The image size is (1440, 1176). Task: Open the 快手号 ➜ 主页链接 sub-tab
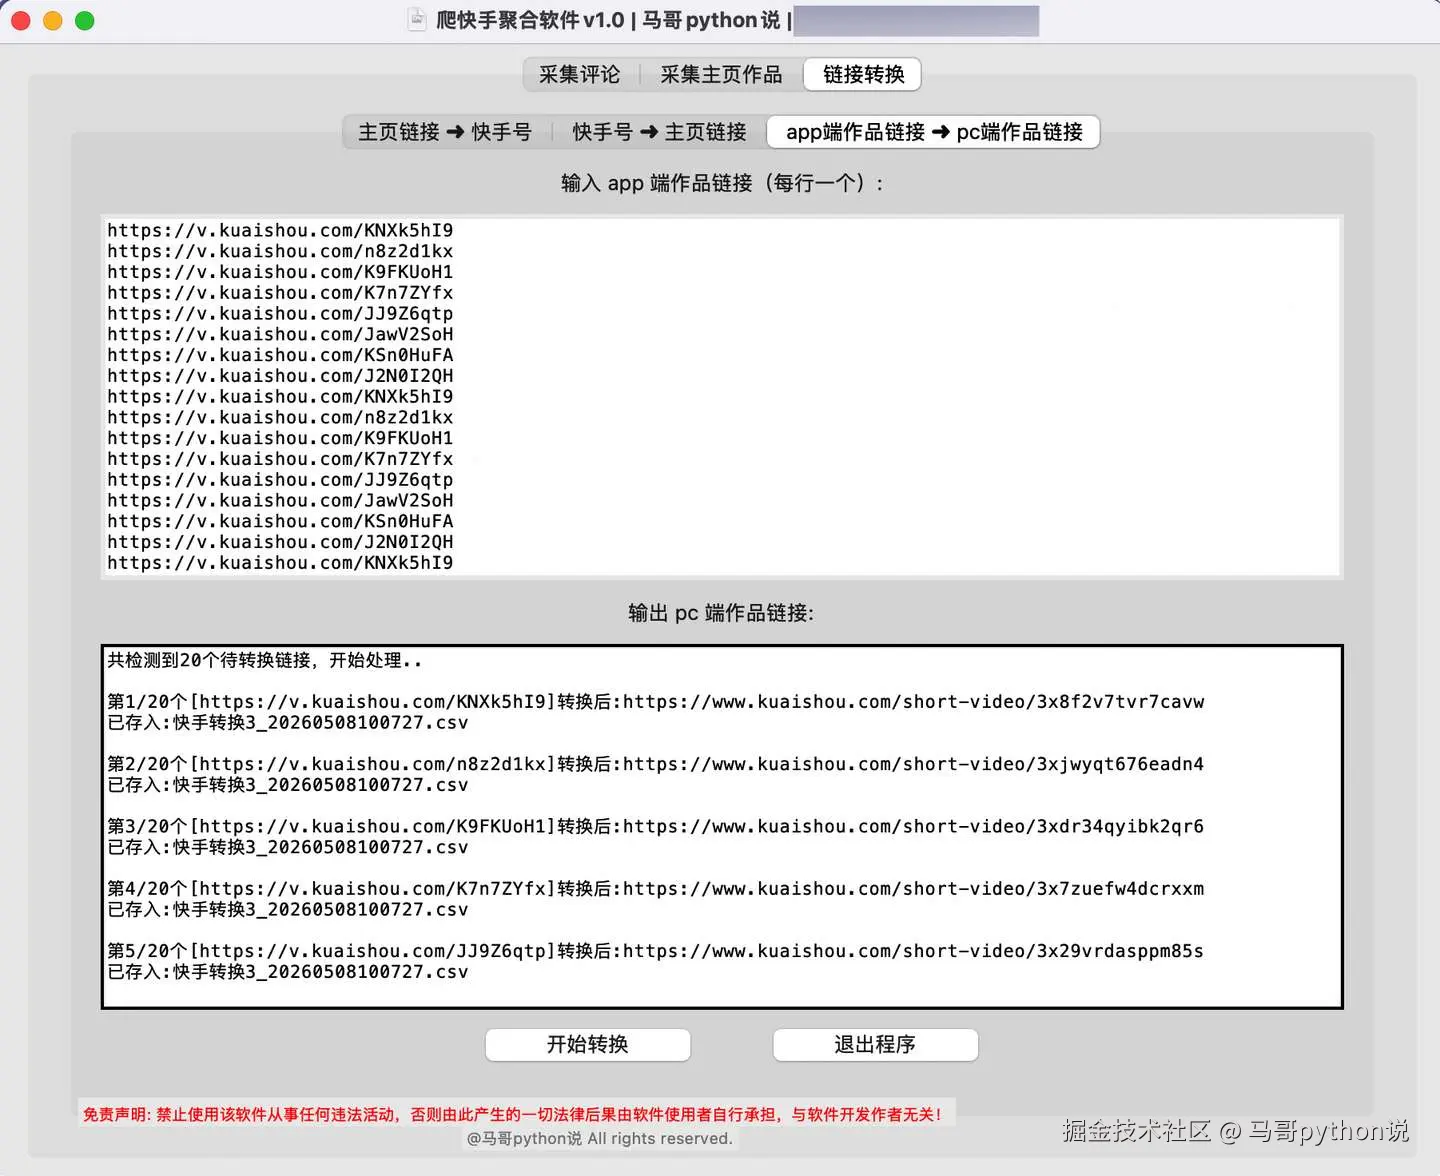click(x=659, y=132)
